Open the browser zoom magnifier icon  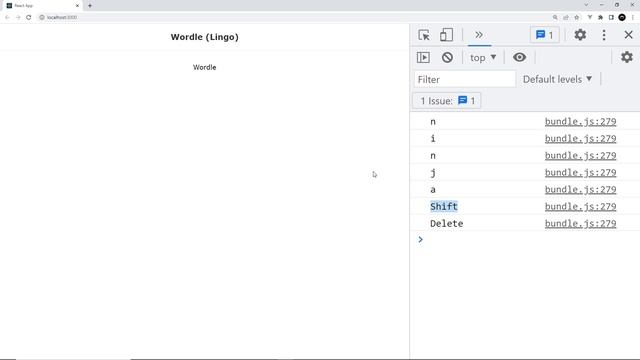[555, 17]
